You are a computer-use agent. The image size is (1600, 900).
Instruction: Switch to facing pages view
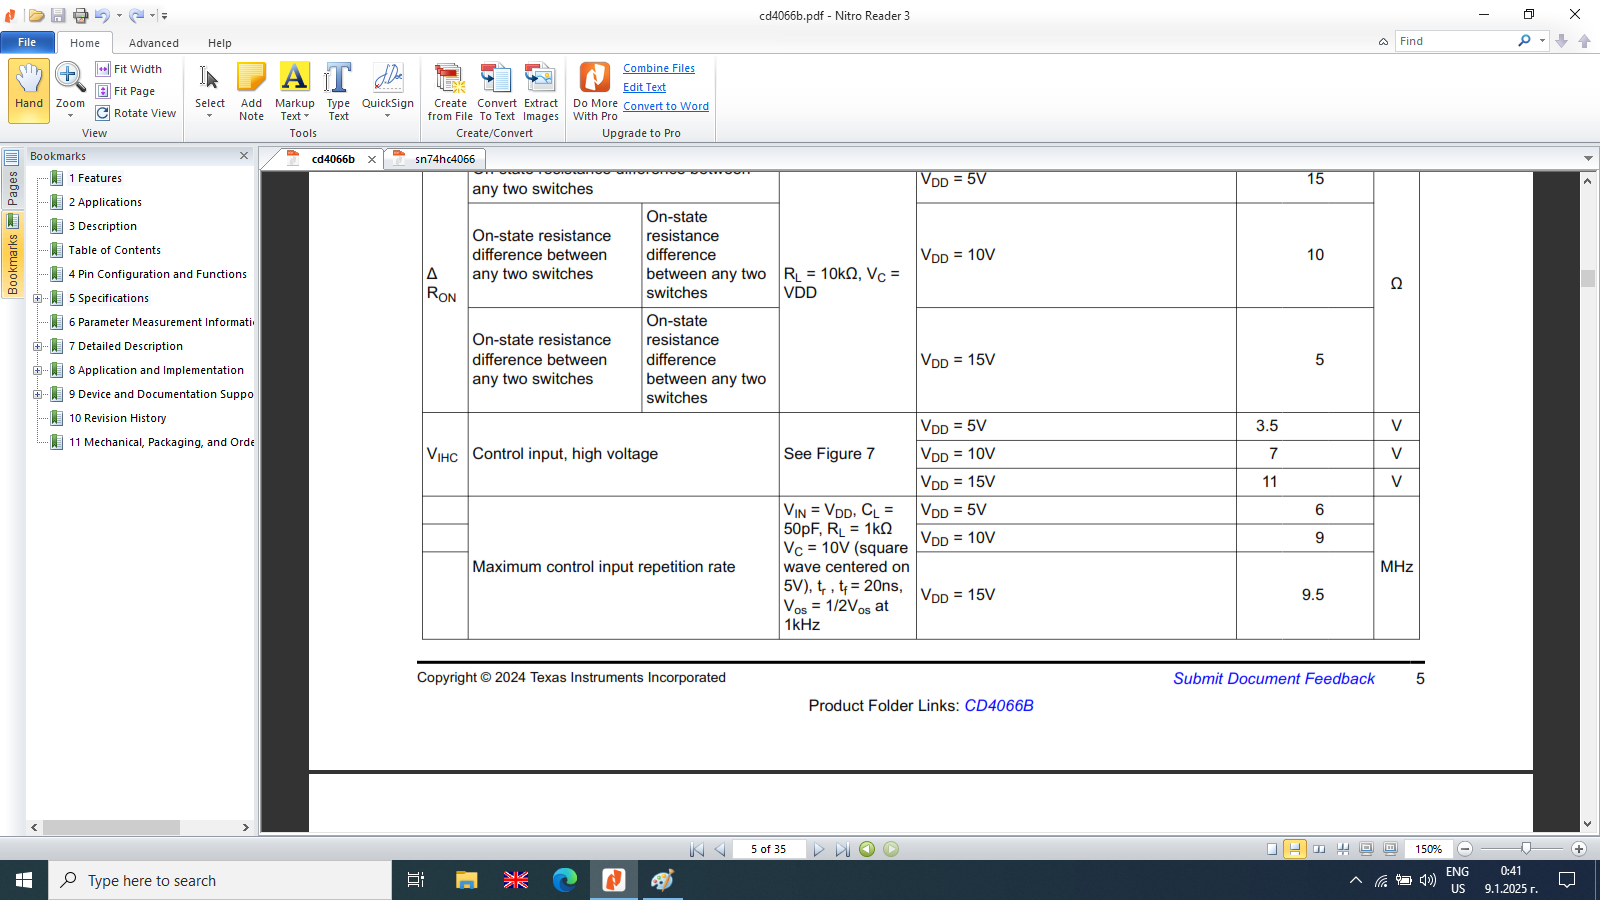(1319, 849)
